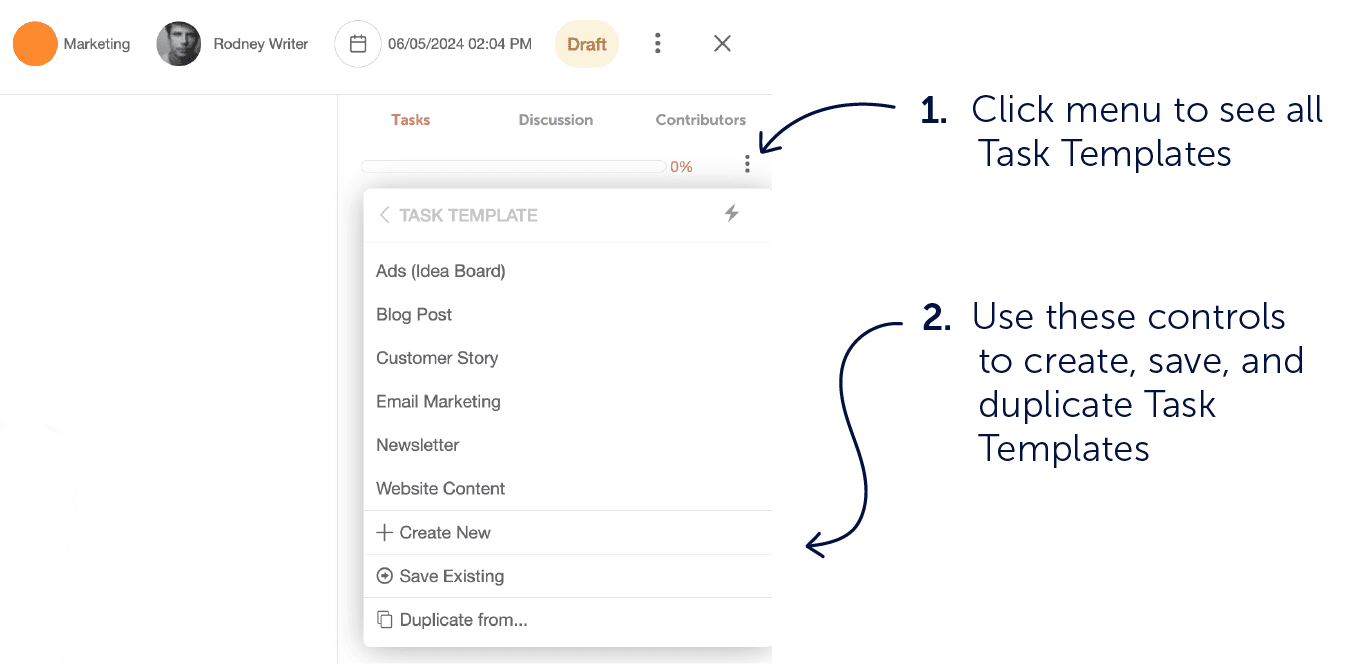The image size is (1361, 666).
Task: Open Rodney Writer's avatar photo
Action: (179, 44)
